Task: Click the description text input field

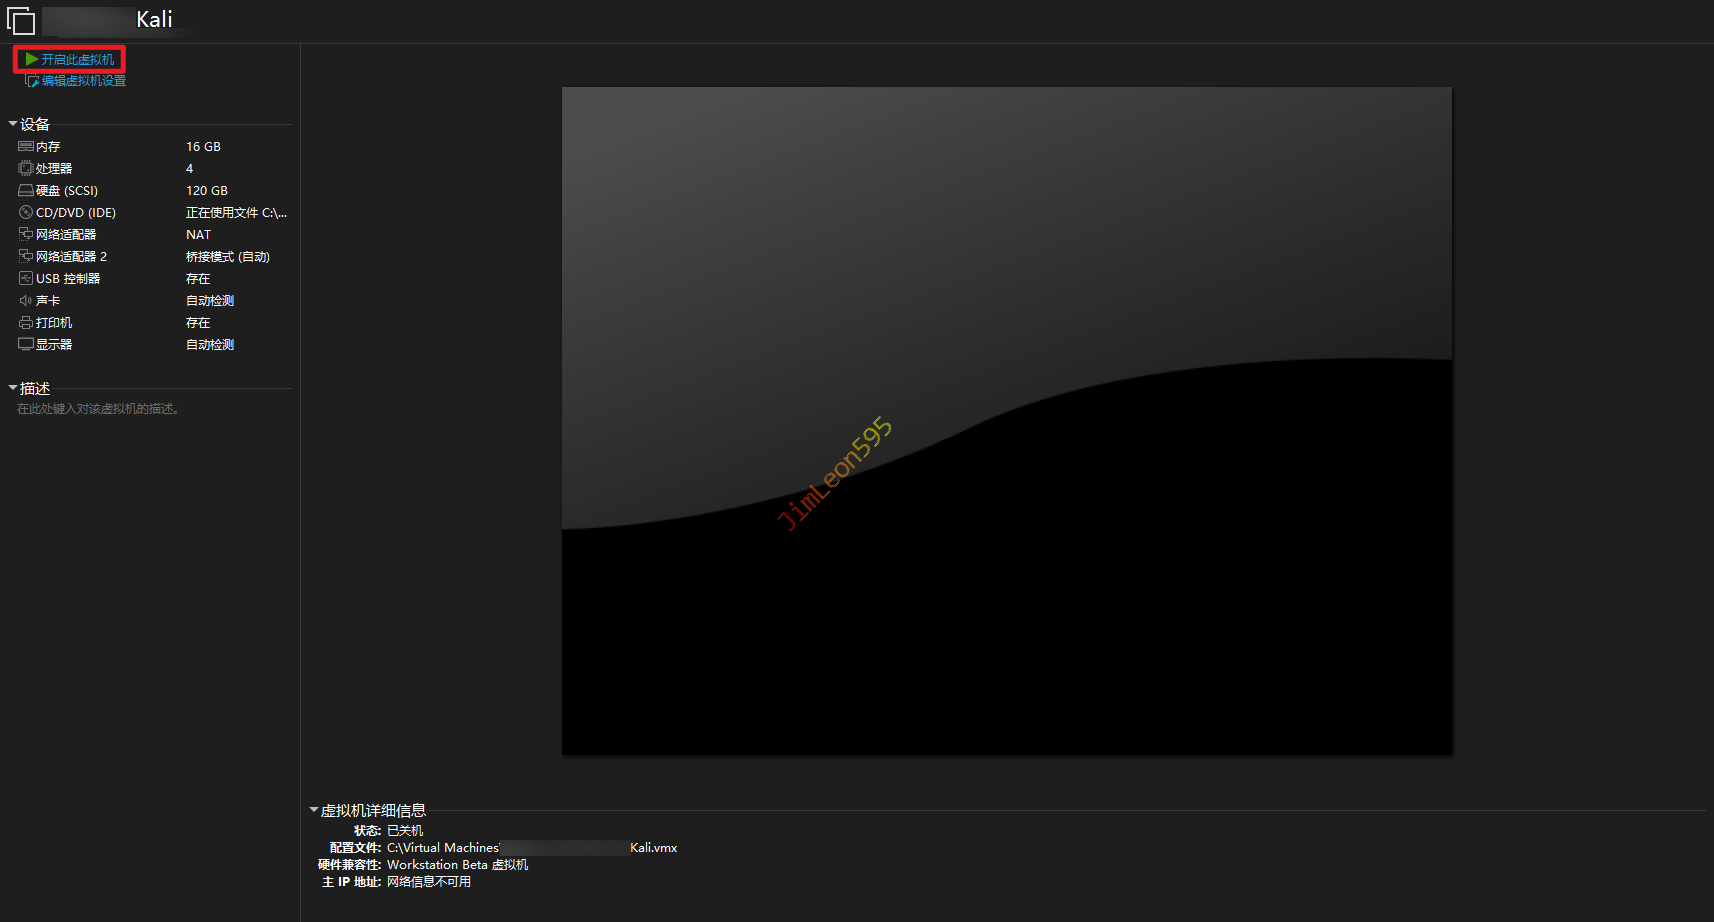Action: tap(98, 409)
